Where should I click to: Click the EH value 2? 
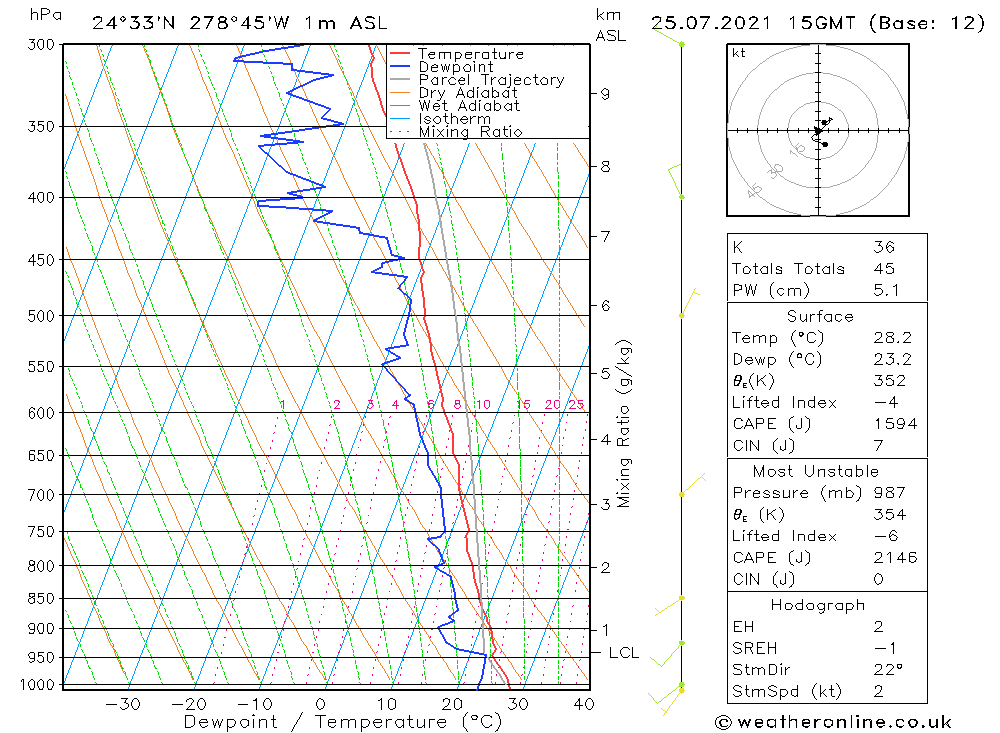pyautogui.click(x=879, y=626)
